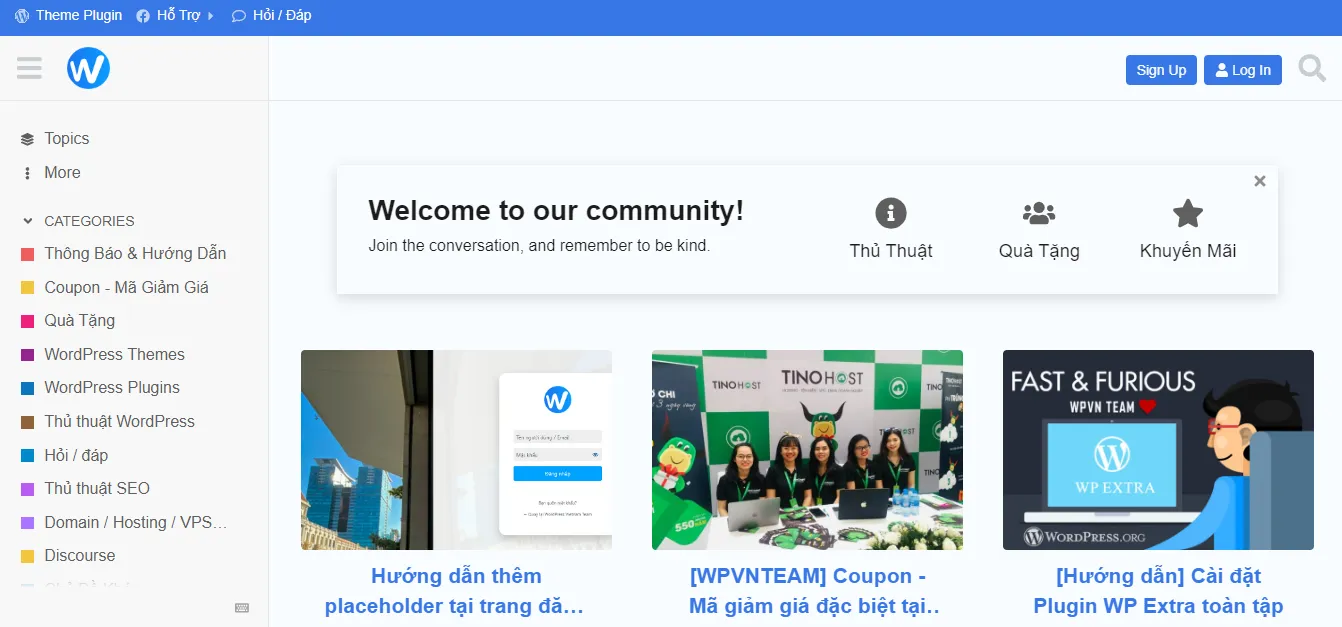
Task: Open the search magnifier icon
Action: 1312,68
